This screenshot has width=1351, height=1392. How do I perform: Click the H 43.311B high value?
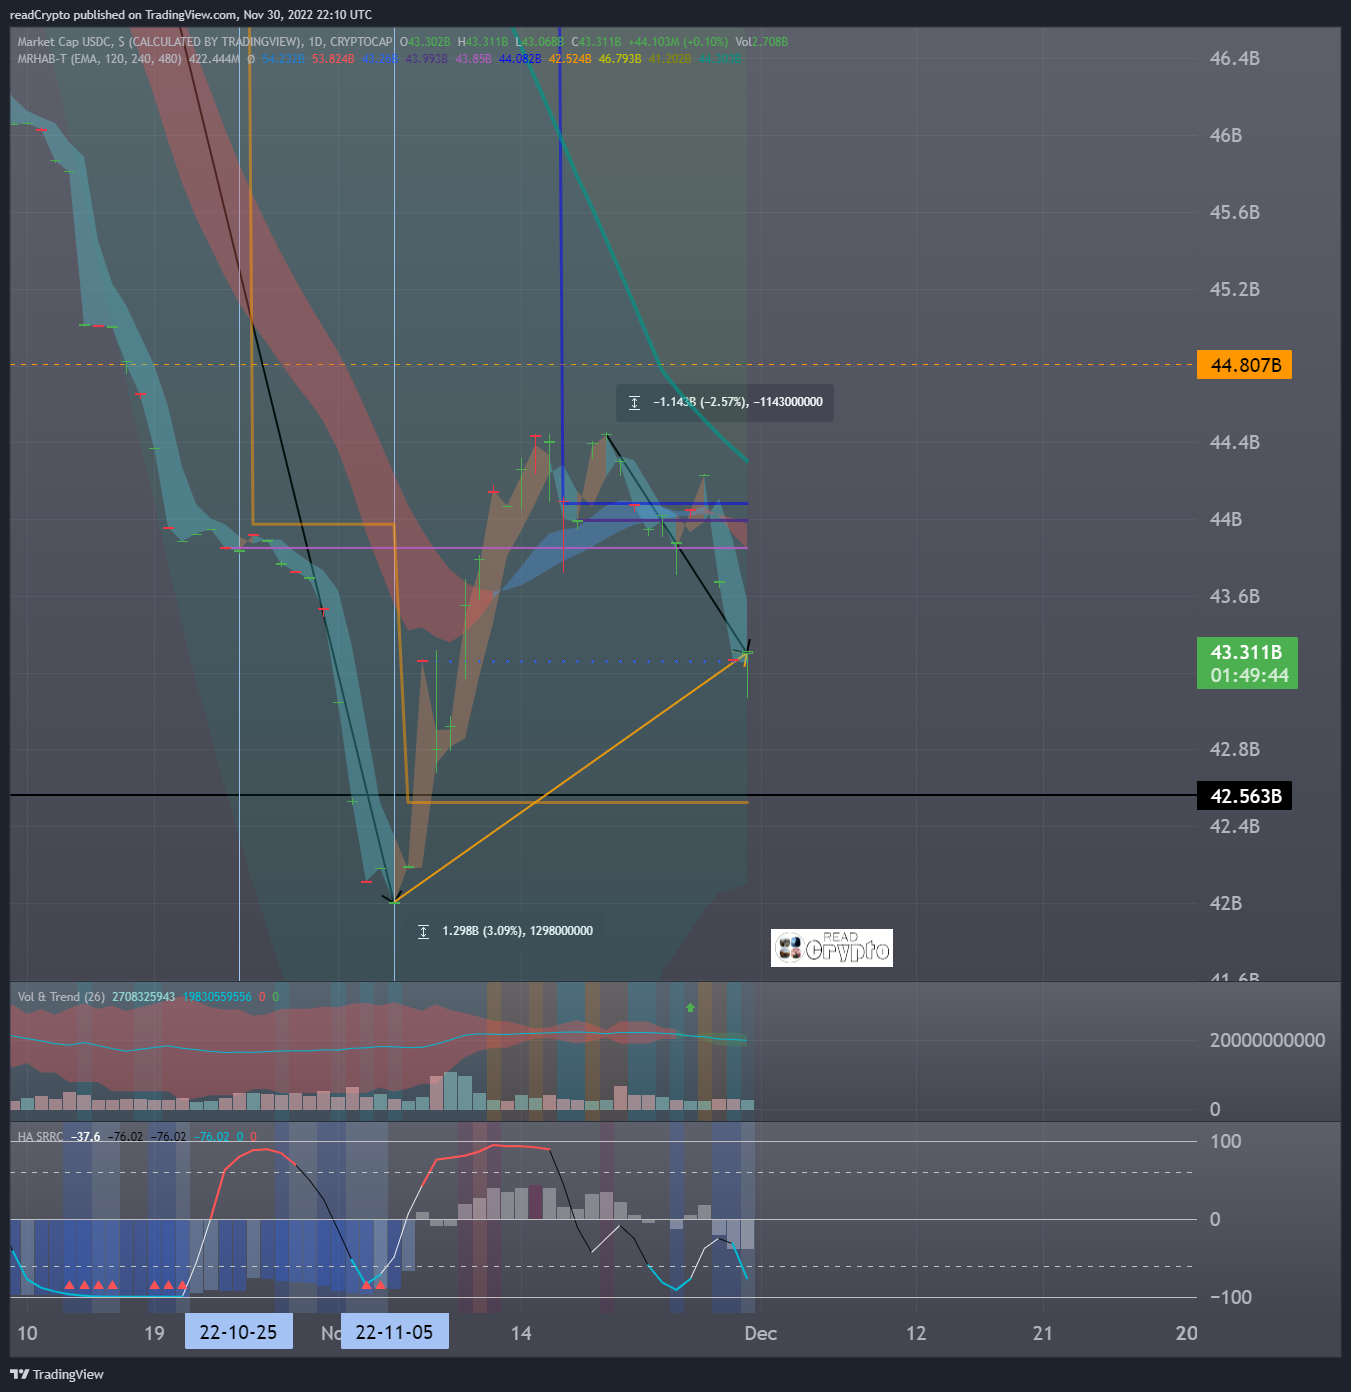click(x=483, y=42)
